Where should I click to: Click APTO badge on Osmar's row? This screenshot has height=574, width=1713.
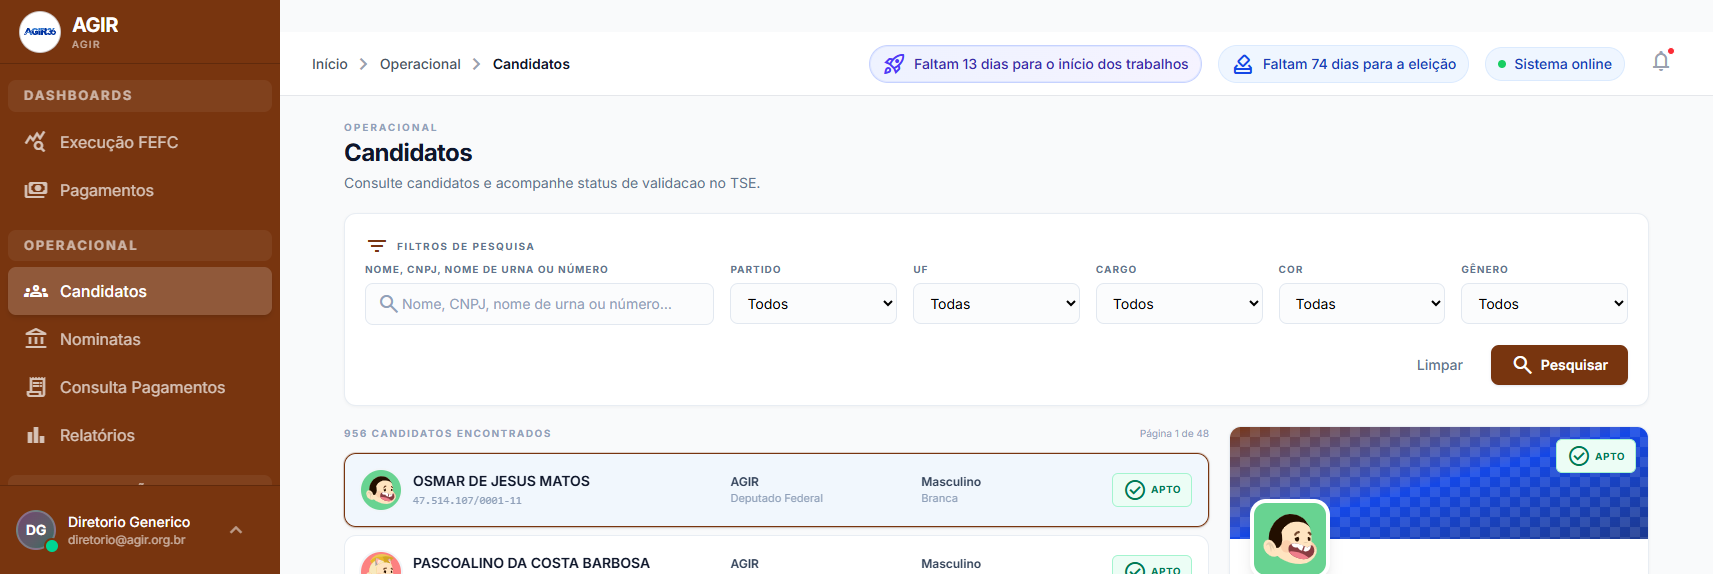click(1152, 490)
